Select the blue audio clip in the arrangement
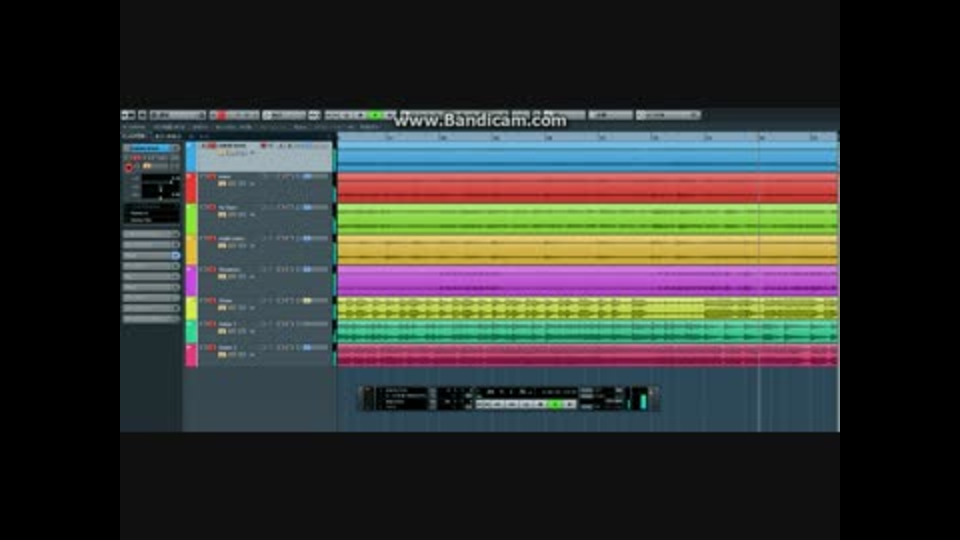The height and width of the screenshot is (540, 960). point(587,157)
